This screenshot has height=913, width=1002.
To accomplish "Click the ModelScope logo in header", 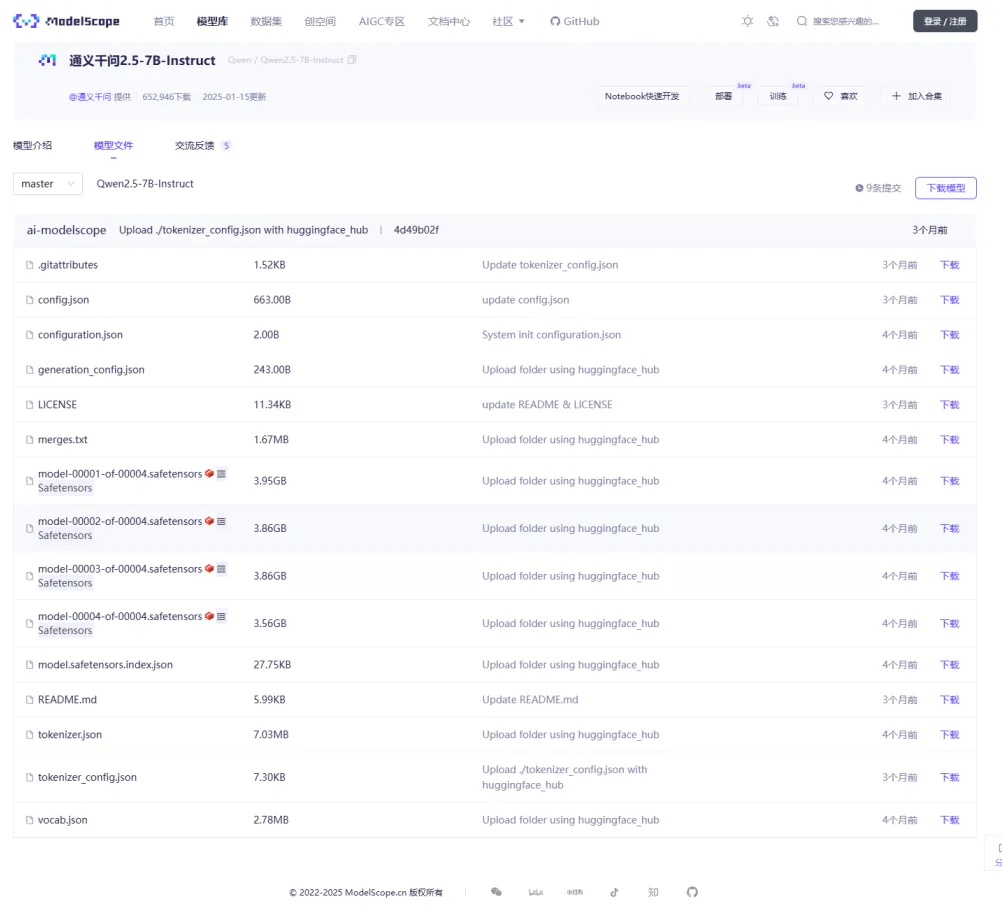I will [66, 21].
